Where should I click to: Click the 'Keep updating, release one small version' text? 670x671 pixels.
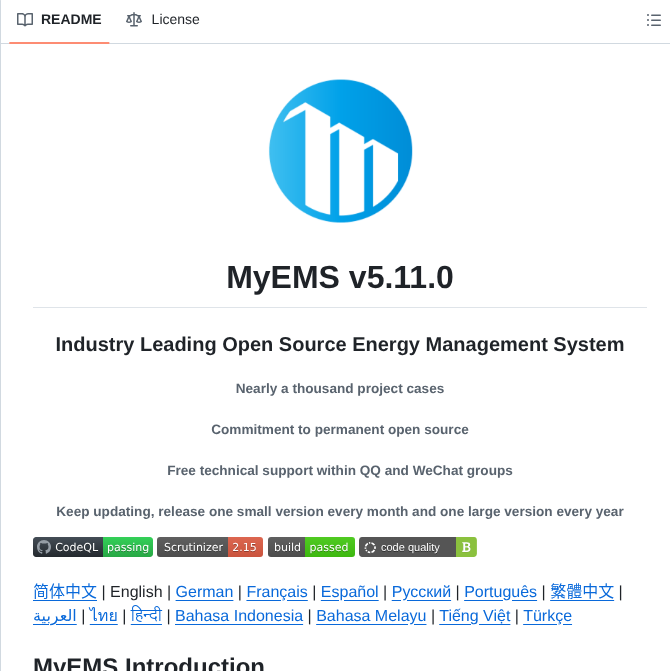coord(340,511)
